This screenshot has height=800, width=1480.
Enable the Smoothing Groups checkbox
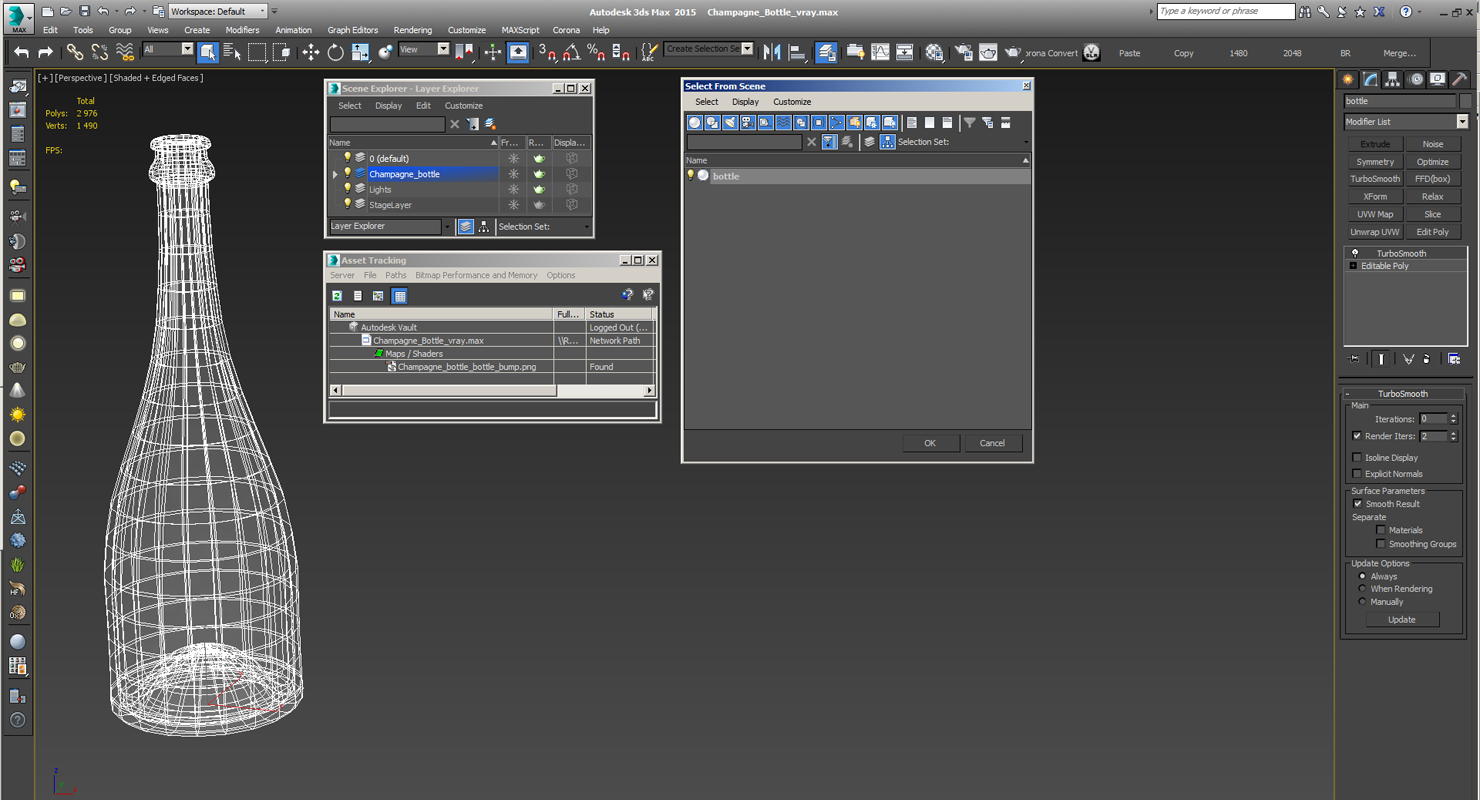click(1381, 544)
